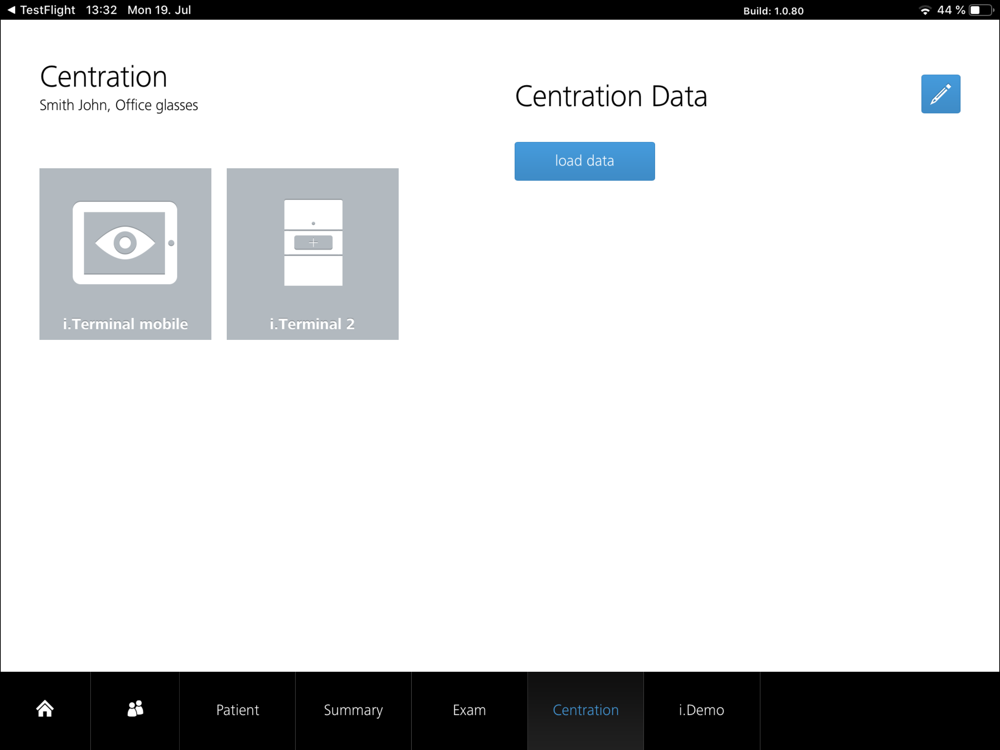Screen dimensions: 1000x750
Task: Tap the date Mon 19. Jul
Action: (x=159, y=10)
